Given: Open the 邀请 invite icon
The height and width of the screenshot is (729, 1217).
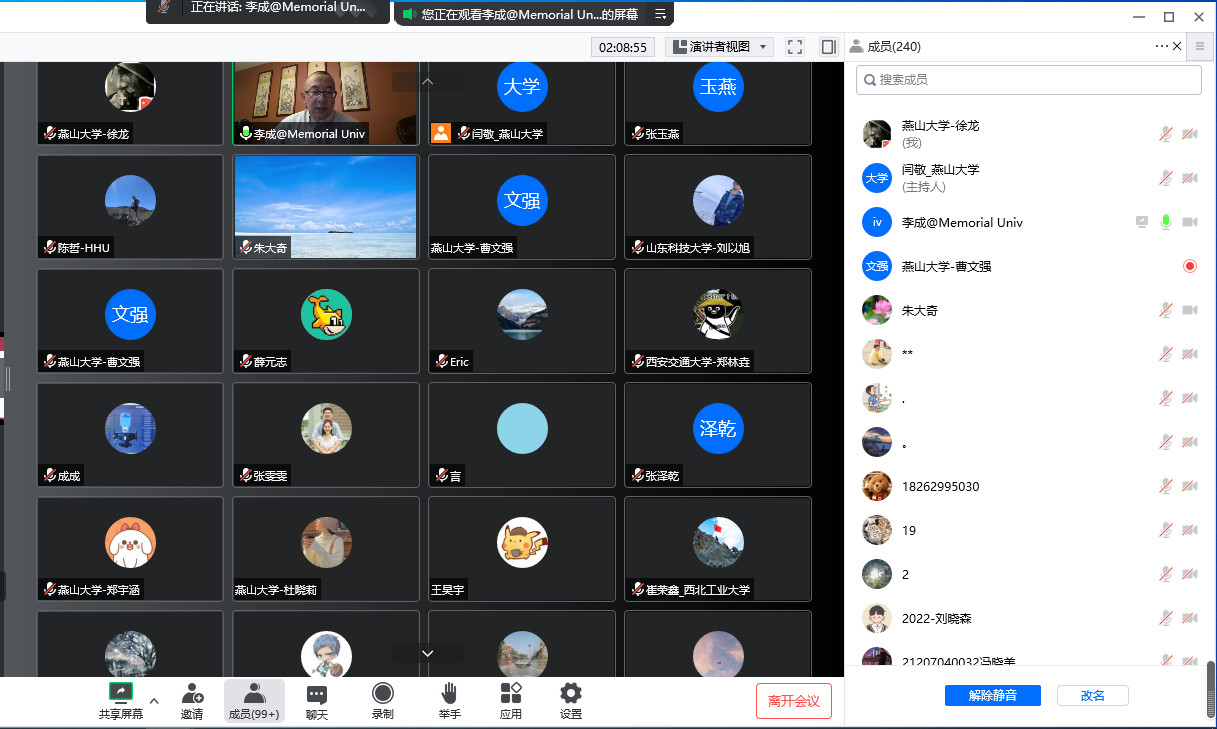Looking at the screenshot, I should [x=192, y=694].
